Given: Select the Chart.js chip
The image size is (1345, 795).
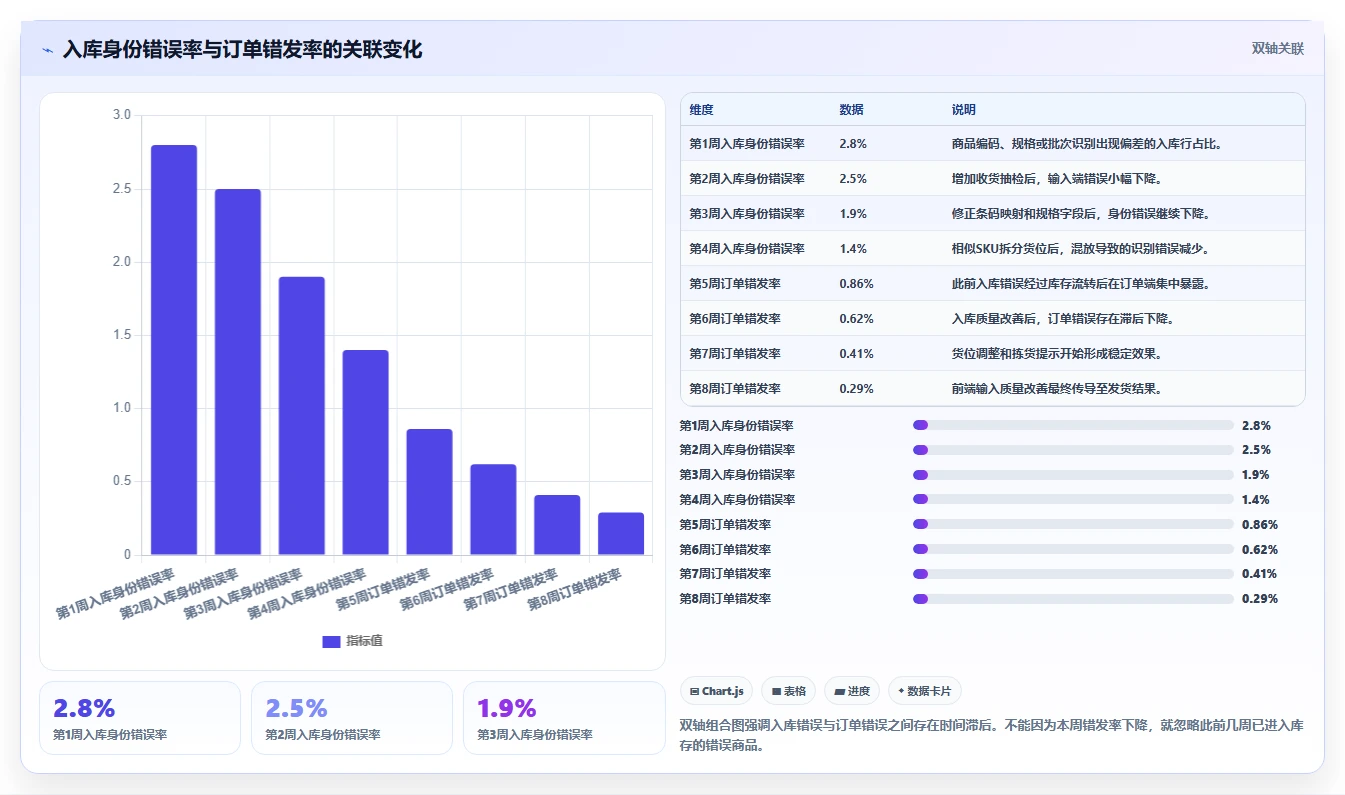Looking at the screenshot, I should pos(717,691).
